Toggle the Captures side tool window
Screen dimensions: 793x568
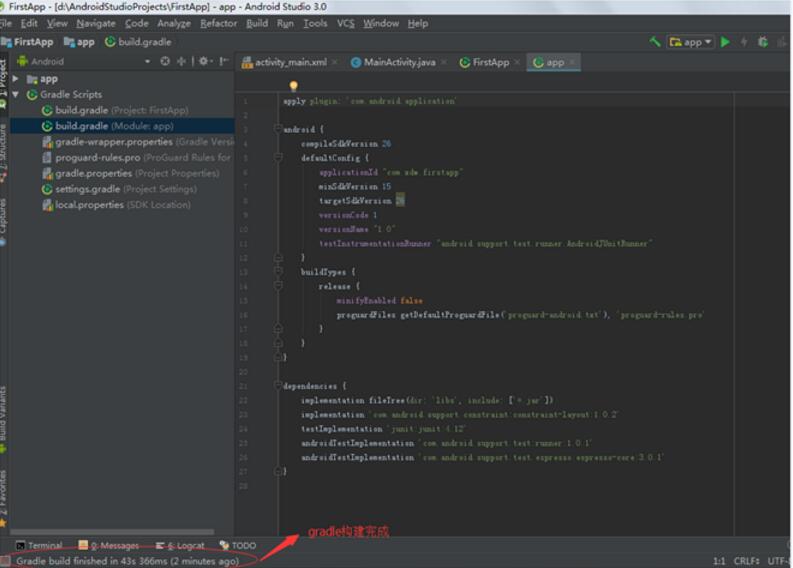point(4,222)
